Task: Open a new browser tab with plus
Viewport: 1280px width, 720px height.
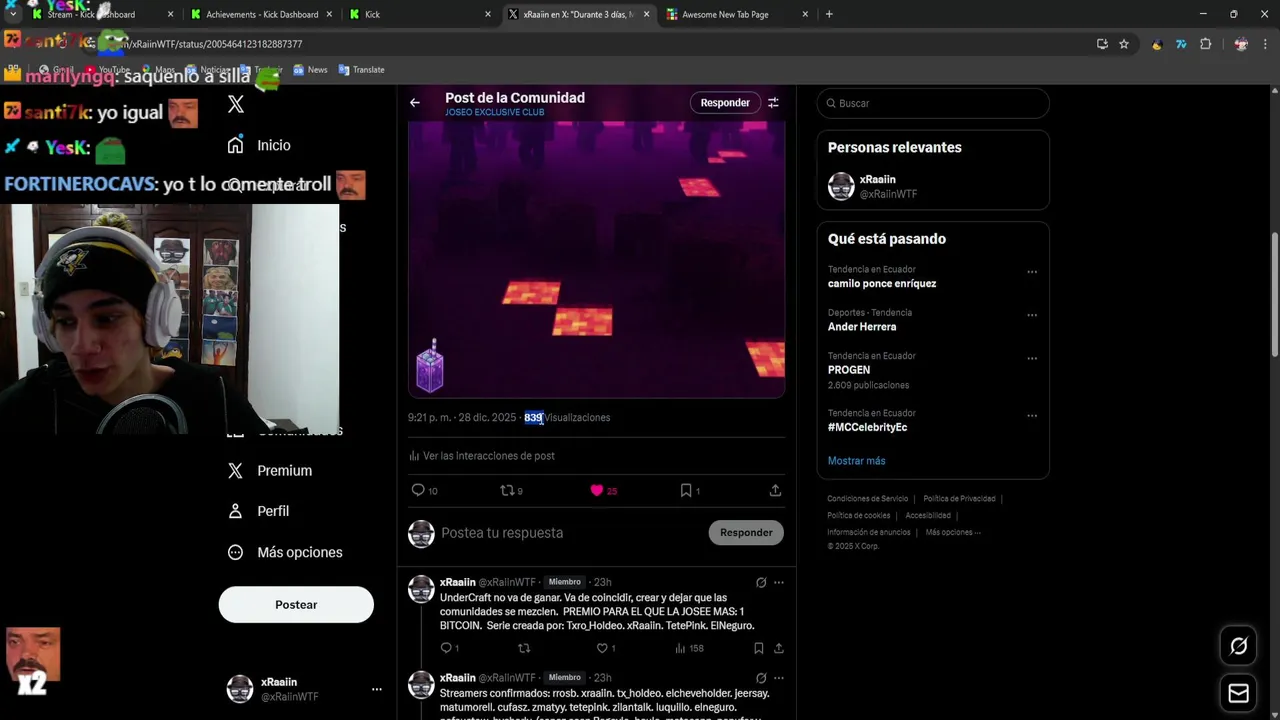Action: 829,14
